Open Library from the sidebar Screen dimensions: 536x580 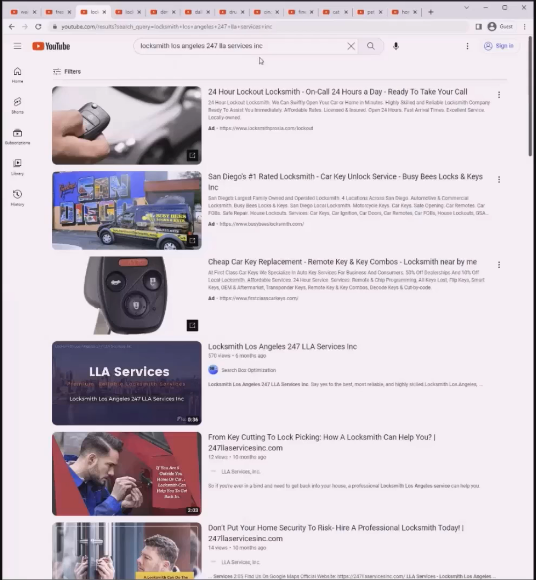coord(17,167)
